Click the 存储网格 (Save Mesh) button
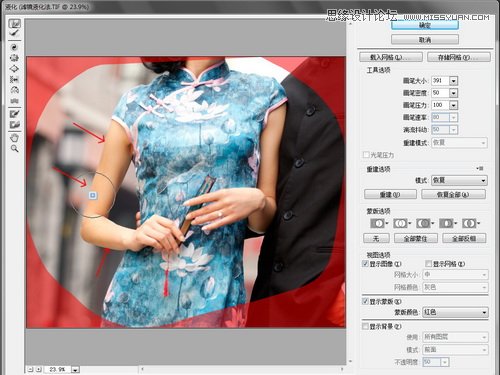 click(459, 57)
